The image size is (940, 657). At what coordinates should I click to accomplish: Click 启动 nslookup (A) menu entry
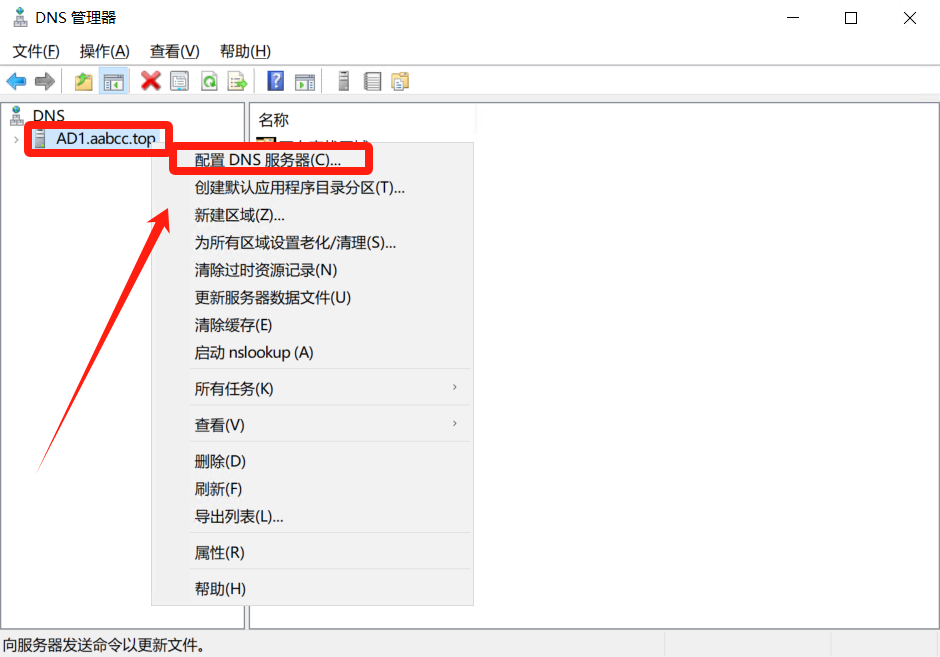pyautogui.click(x=254, y=352)
